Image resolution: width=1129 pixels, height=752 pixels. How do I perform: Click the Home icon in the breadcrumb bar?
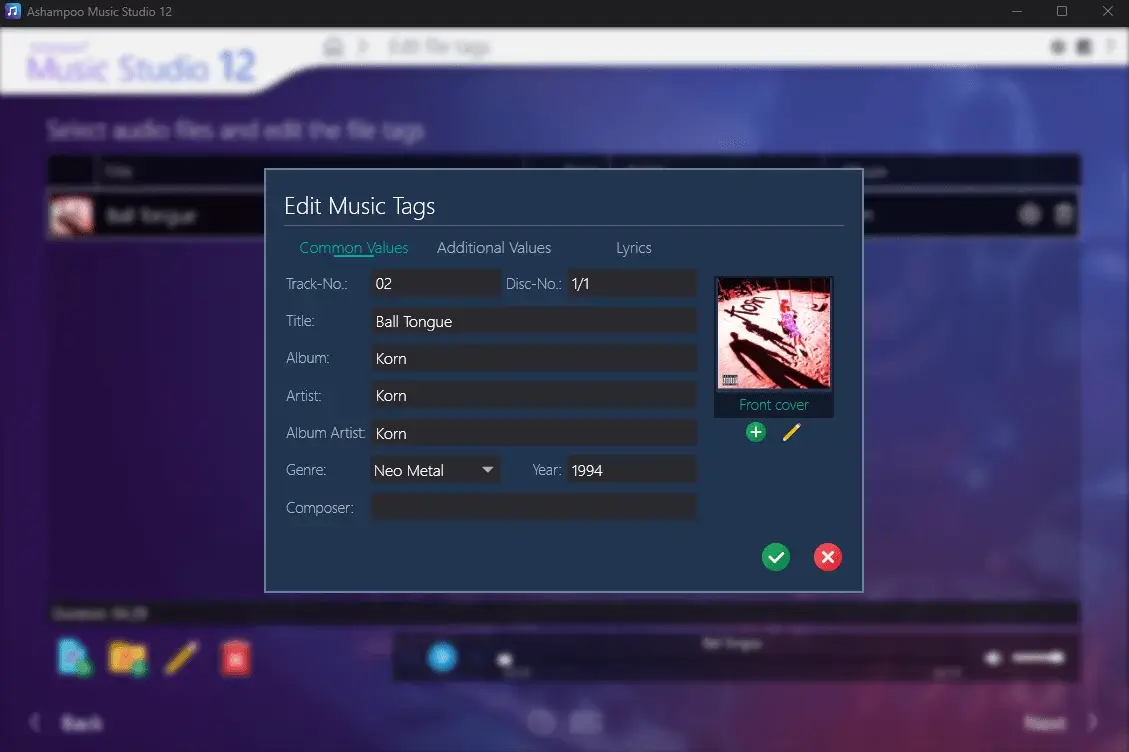tap(334, 46)
